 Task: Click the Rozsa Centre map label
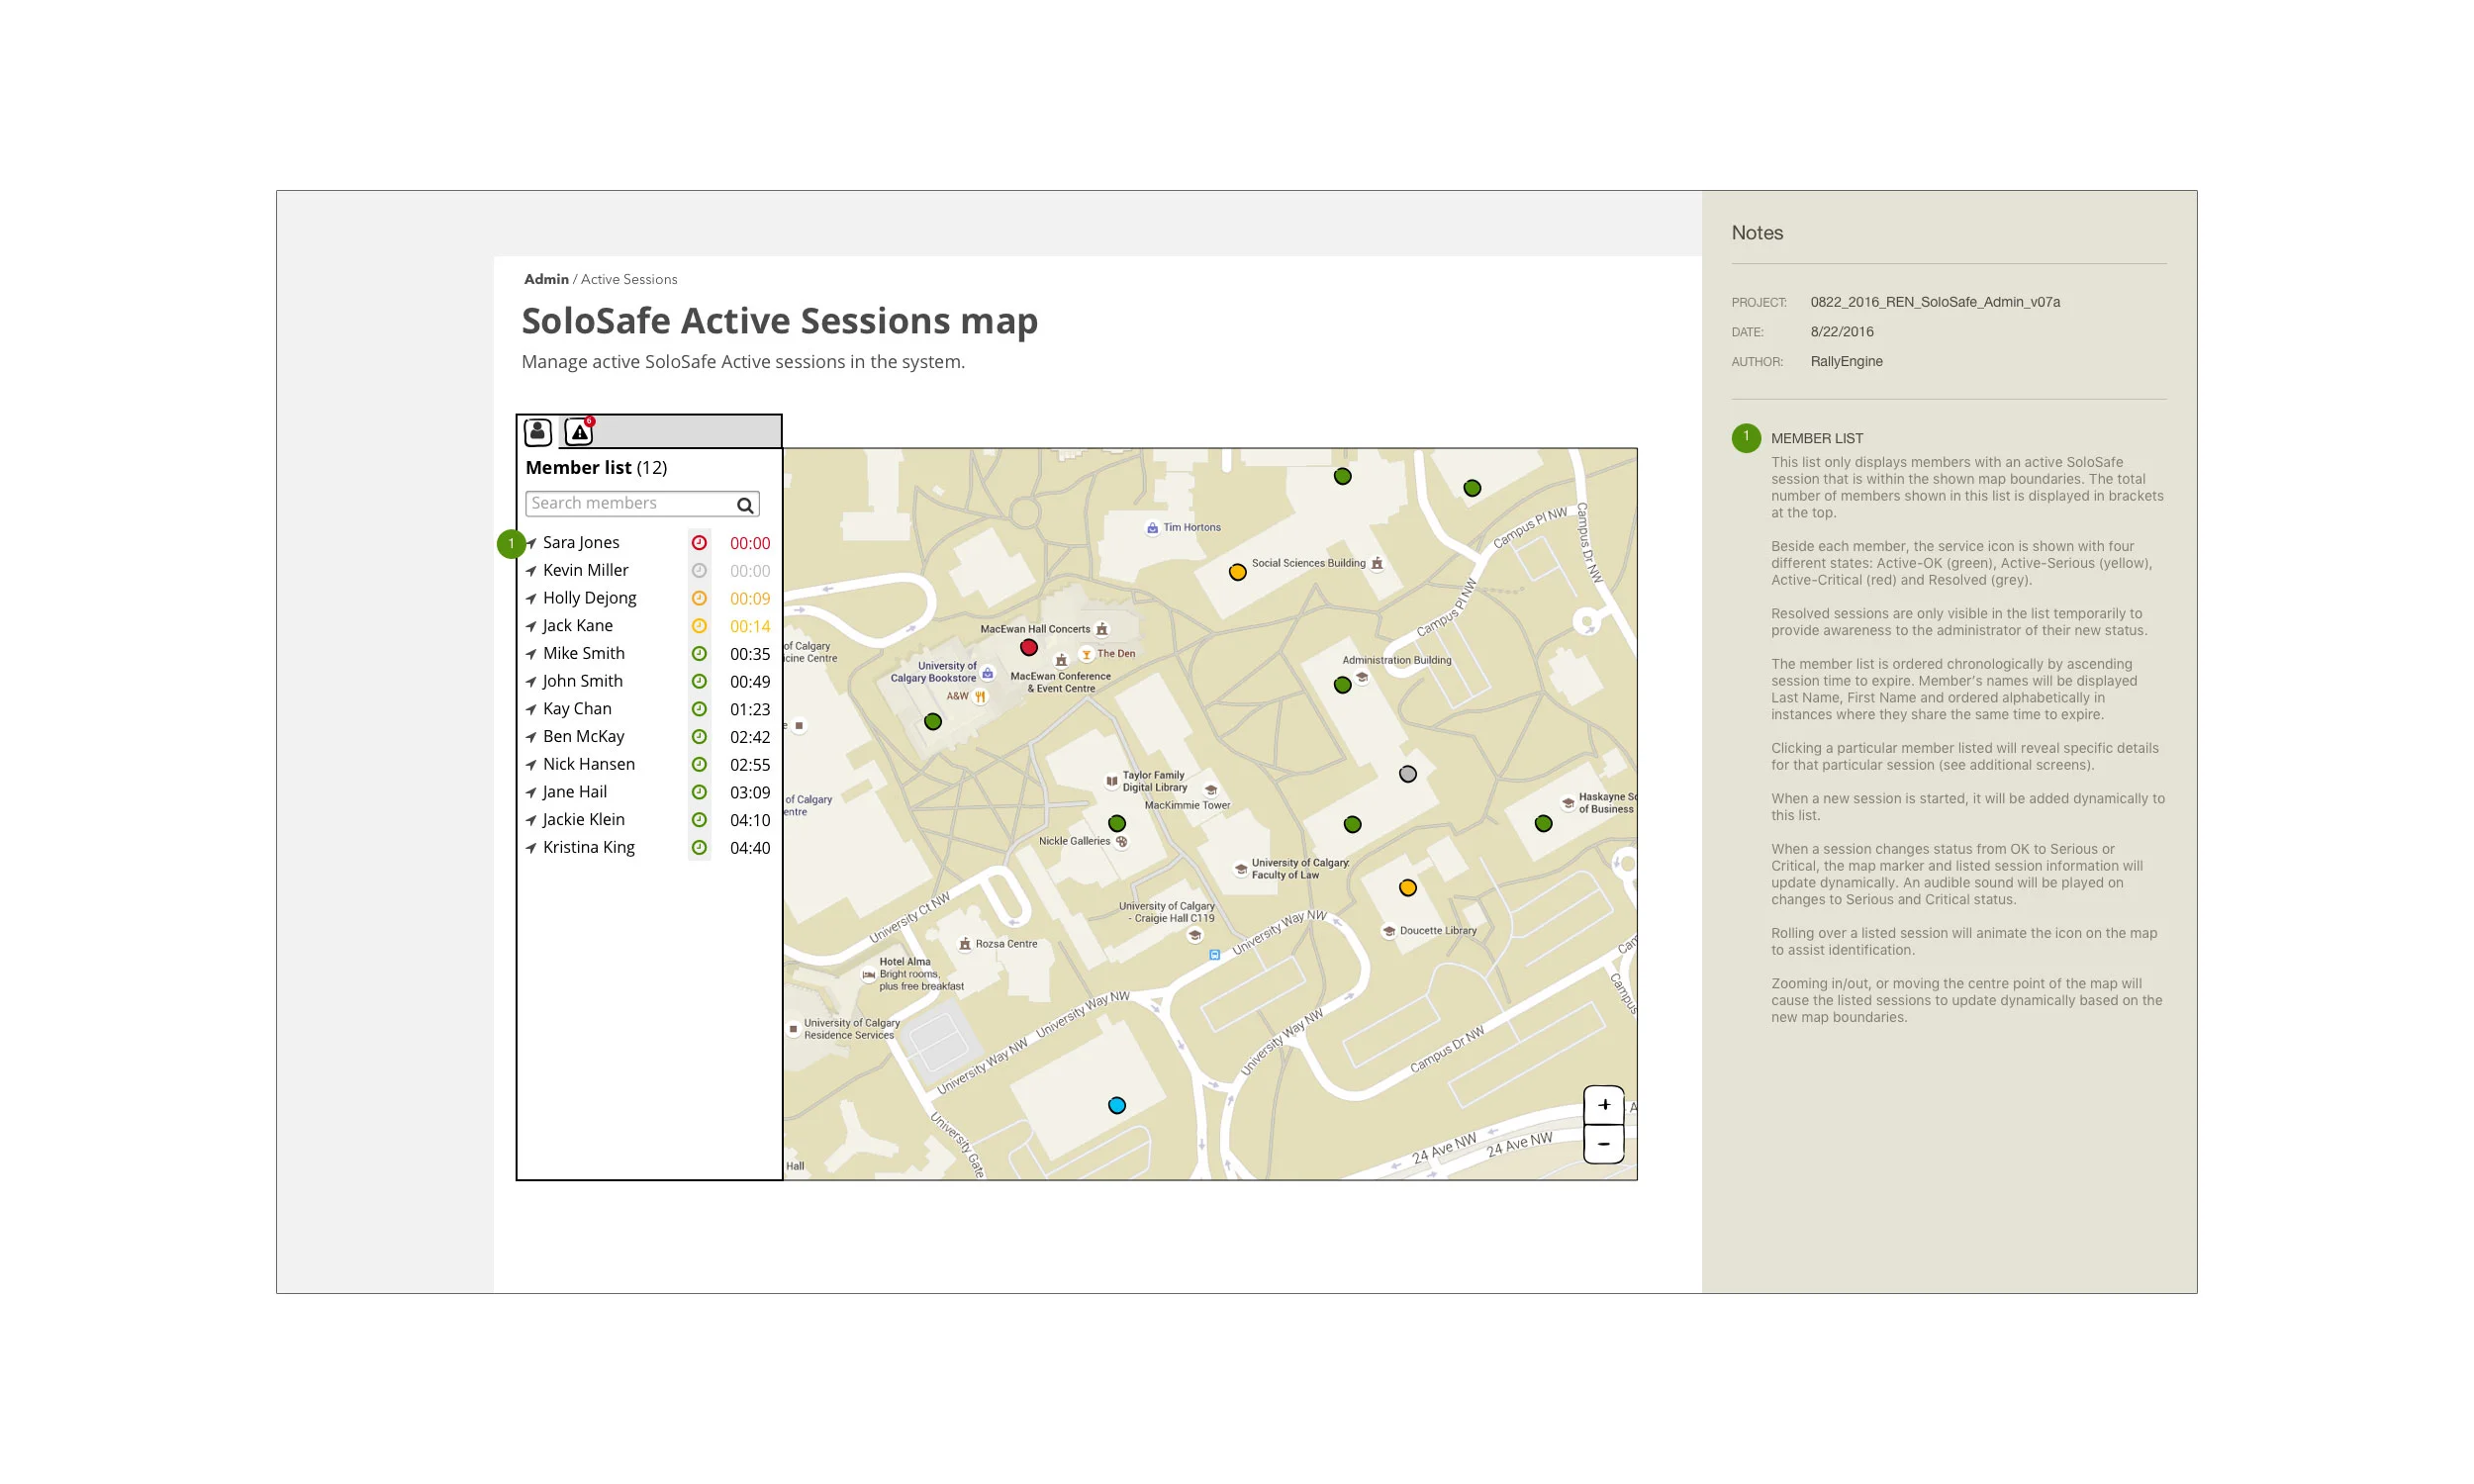1006,944
